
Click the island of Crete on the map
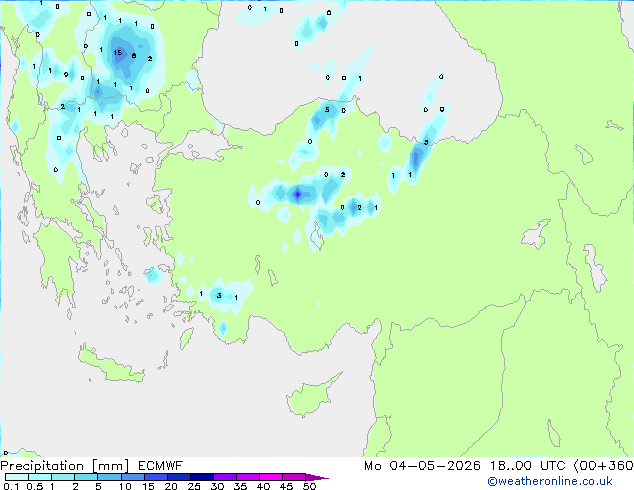[111, 366]
